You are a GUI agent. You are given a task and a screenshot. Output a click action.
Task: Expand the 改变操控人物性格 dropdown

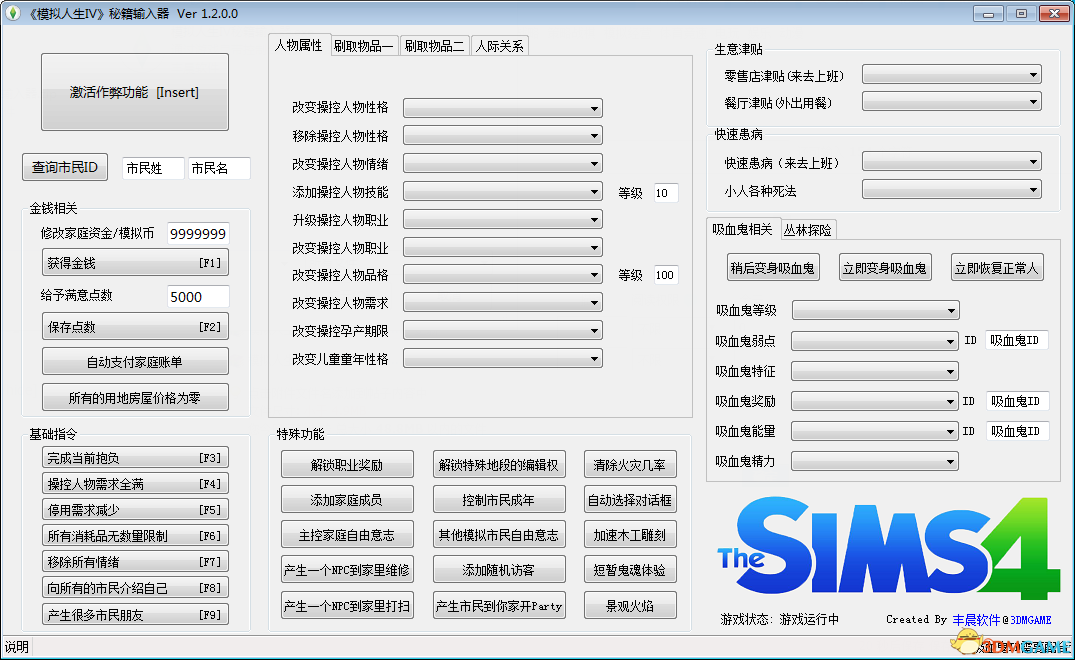[502, 108]
